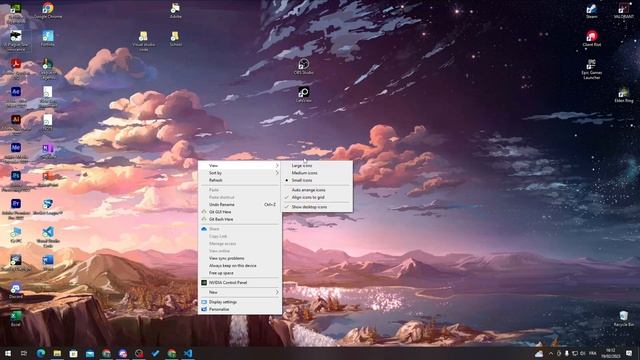The height and width of the screenshot is (360, 640).
Task: Open Visual Studio Code from the taskbar
Action: point(188,353)
